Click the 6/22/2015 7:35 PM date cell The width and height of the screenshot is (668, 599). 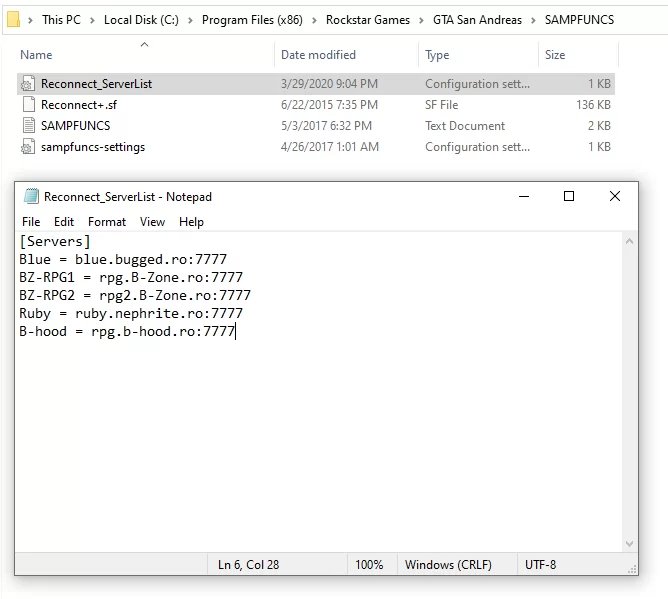pos(329,105)
